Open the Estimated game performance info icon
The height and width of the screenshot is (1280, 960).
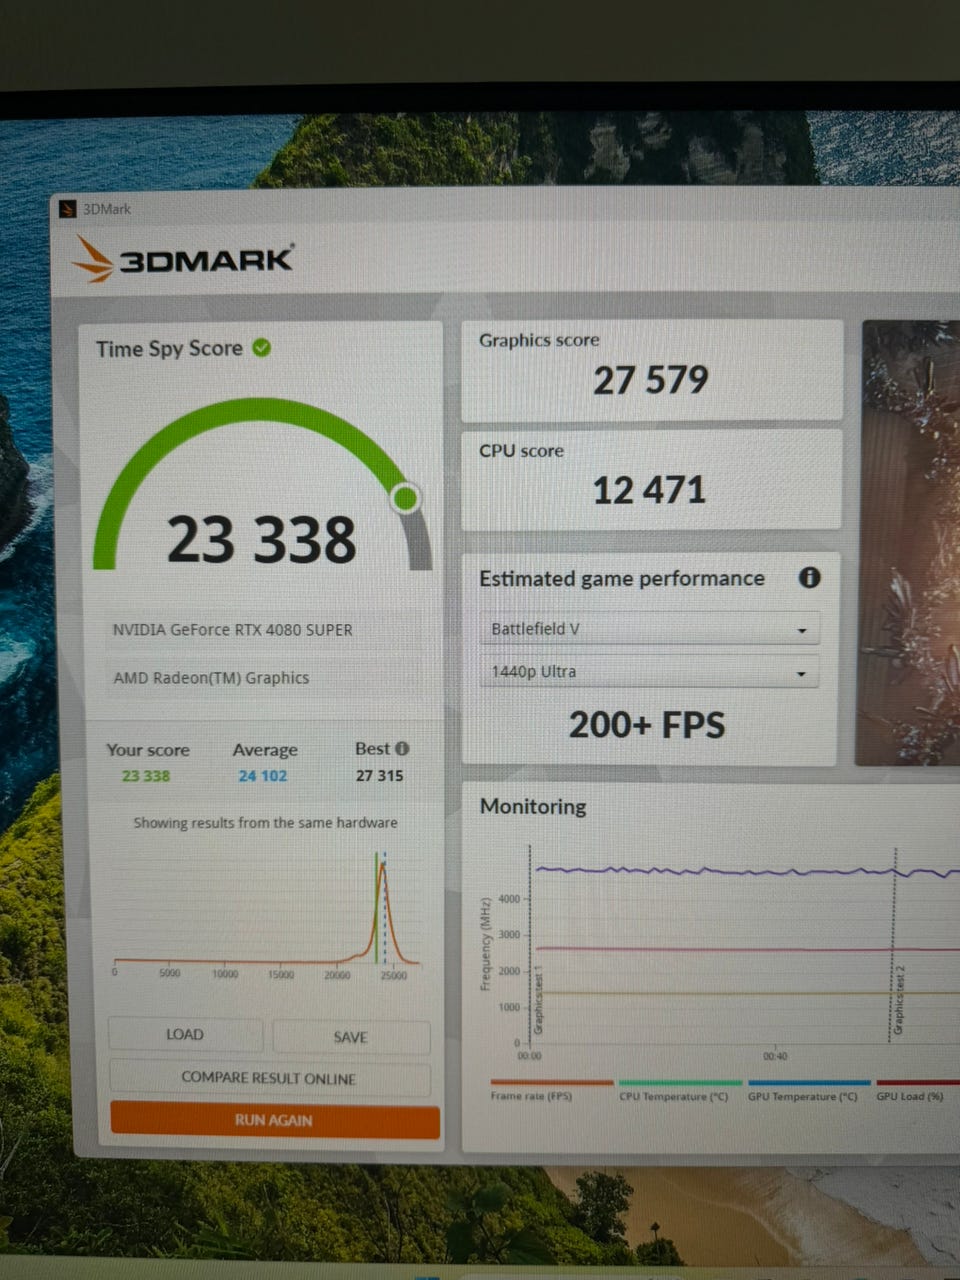[809, 577]
